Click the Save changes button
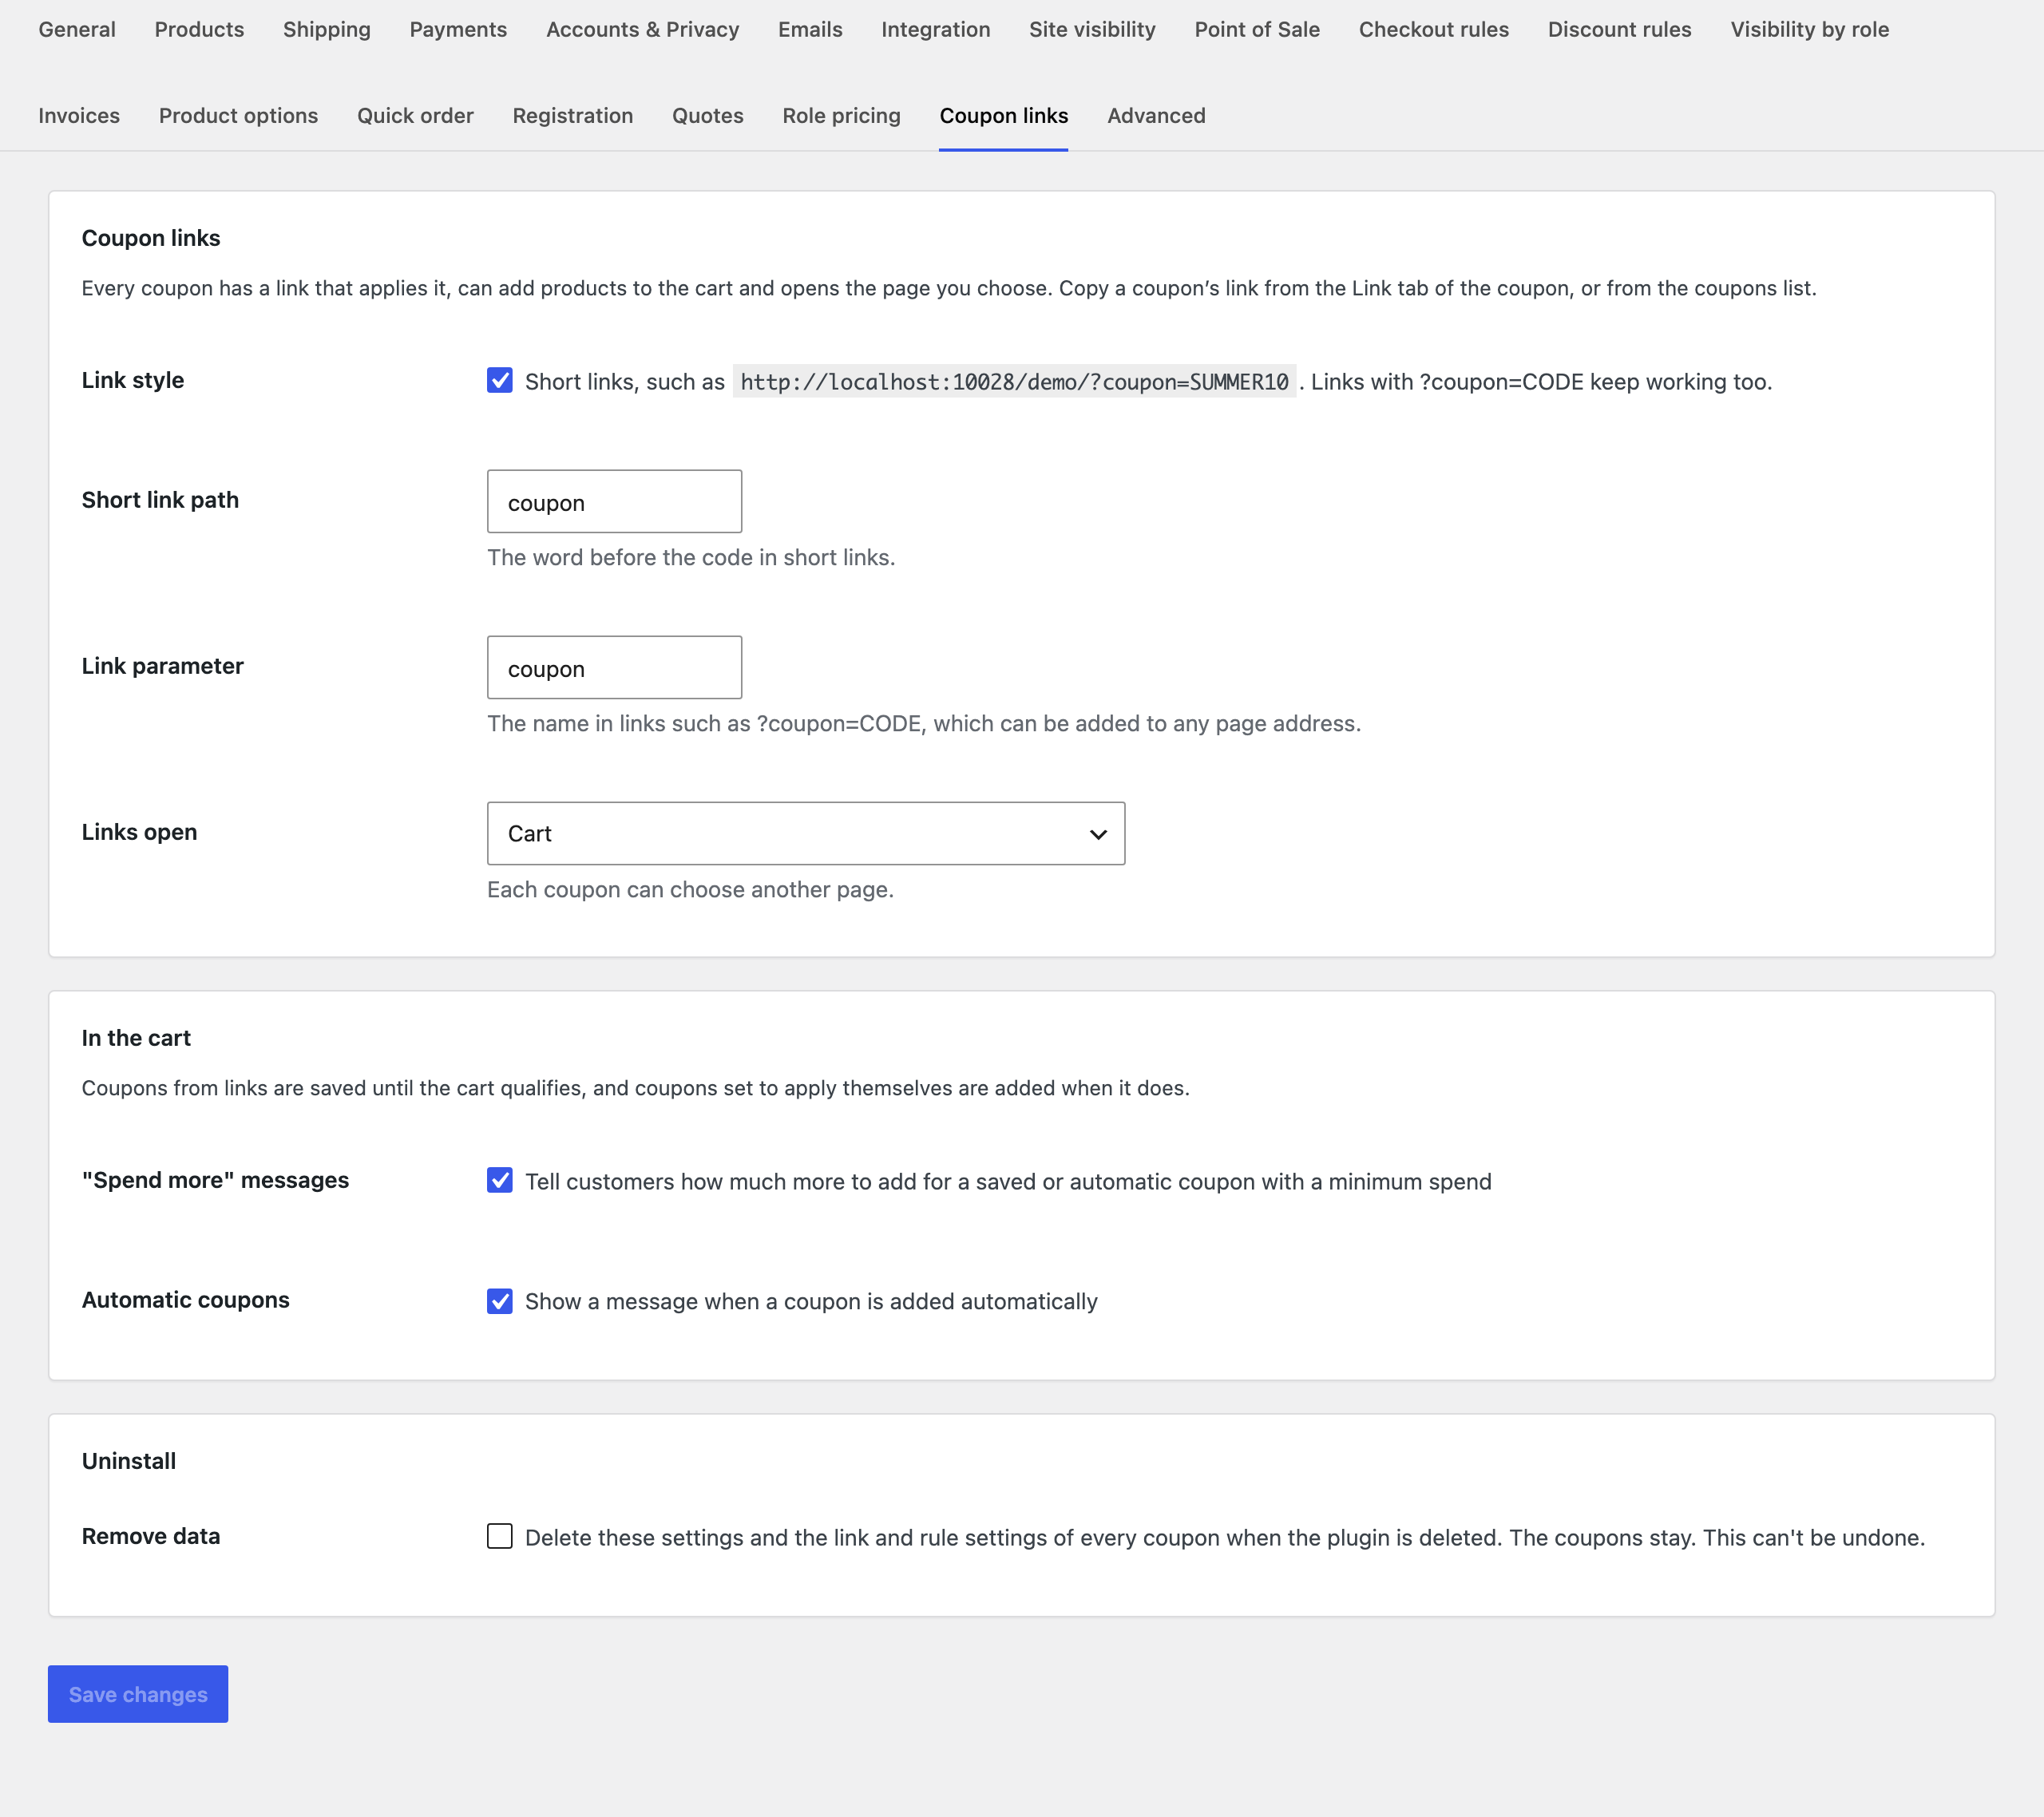 138,1695
